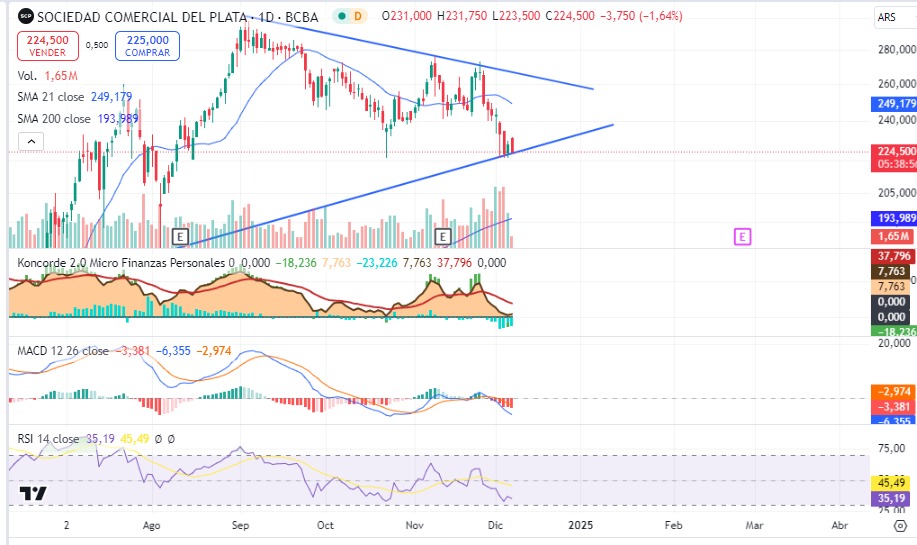Open chart settings gear in bottom-right corner
Screen dimensions: 917x545
click(899, 524)
